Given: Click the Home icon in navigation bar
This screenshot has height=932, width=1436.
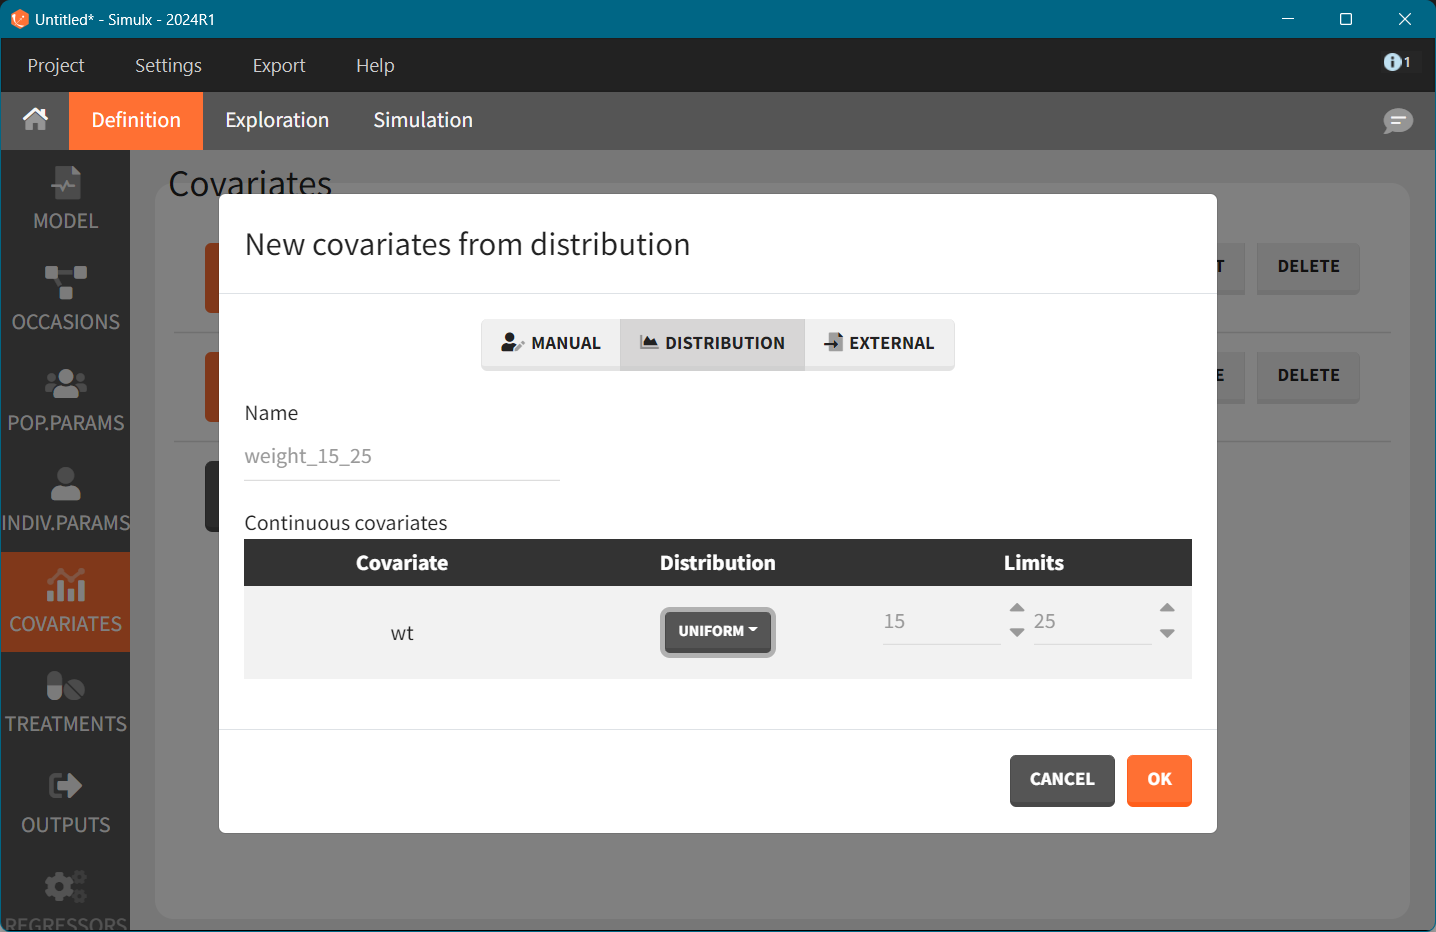Looking at the screenshot, I should tap(35, 120).
